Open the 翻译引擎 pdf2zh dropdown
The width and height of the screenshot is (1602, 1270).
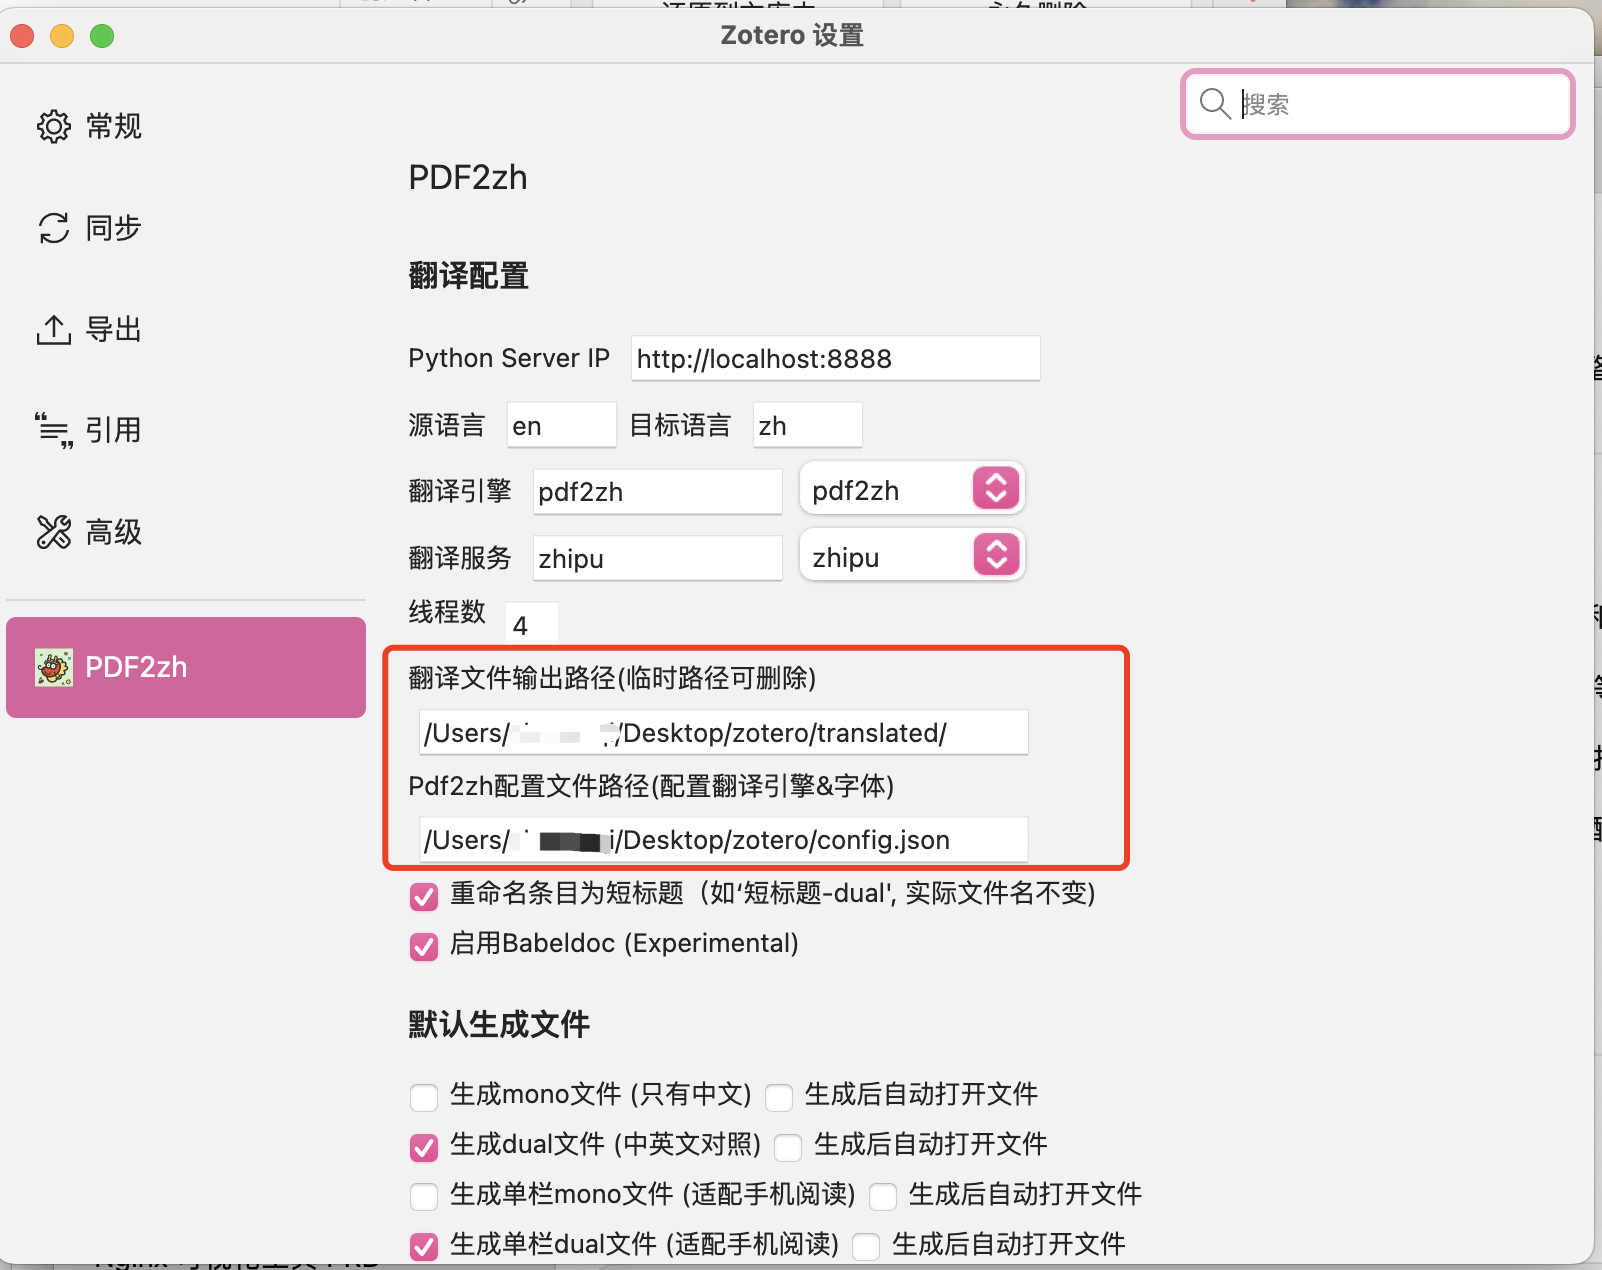pos(912,489)
